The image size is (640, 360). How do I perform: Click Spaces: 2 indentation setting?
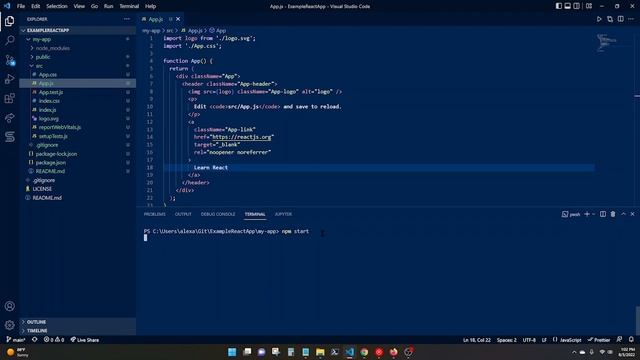point(507,340)
